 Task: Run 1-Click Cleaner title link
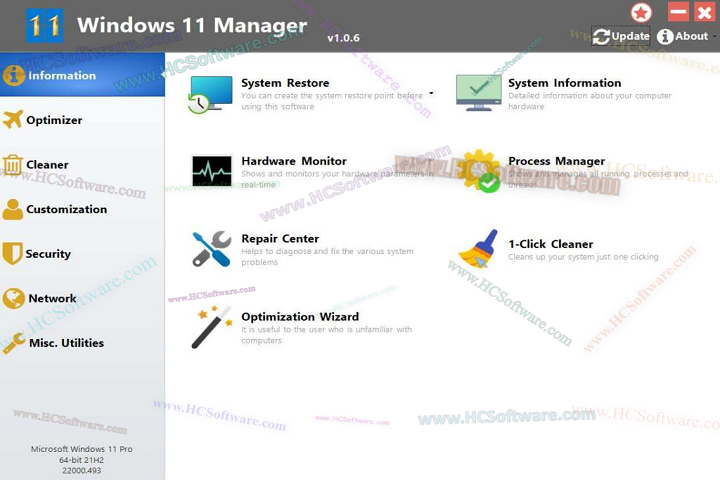pyautogui.click(x=551, y=244)
